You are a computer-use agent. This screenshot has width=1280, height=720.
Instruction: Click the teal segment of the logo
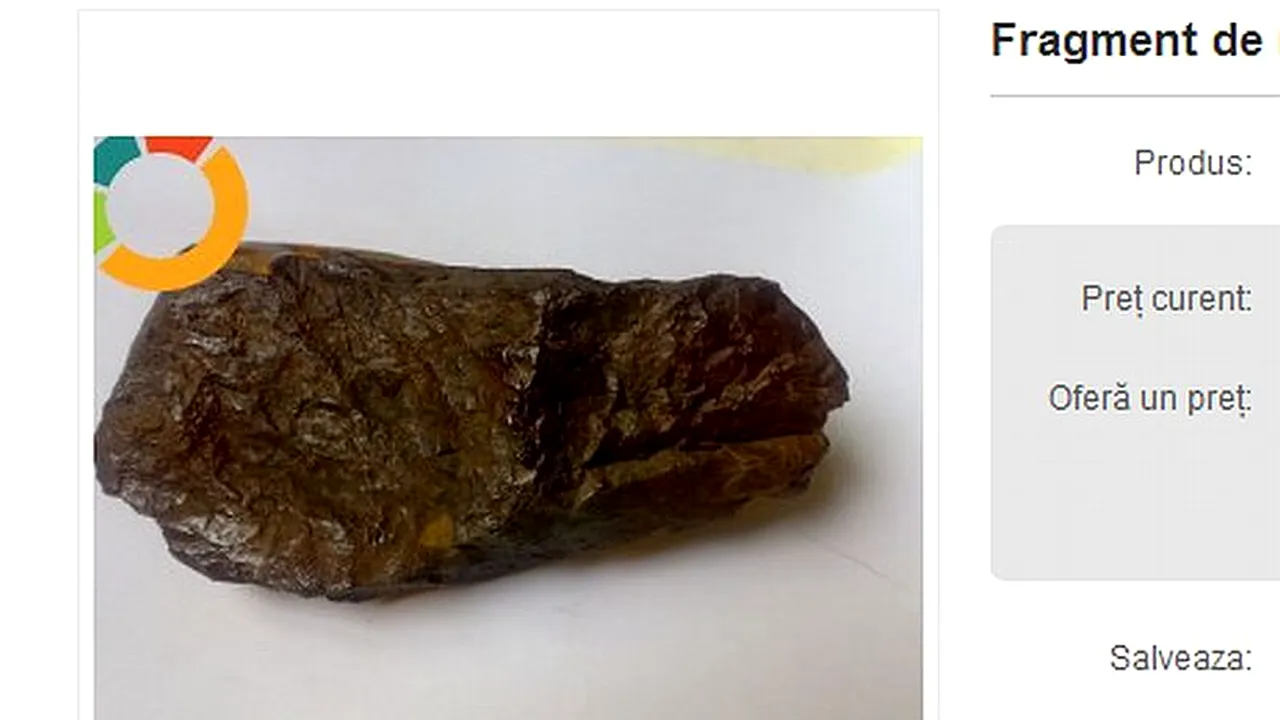click(114, 157)
